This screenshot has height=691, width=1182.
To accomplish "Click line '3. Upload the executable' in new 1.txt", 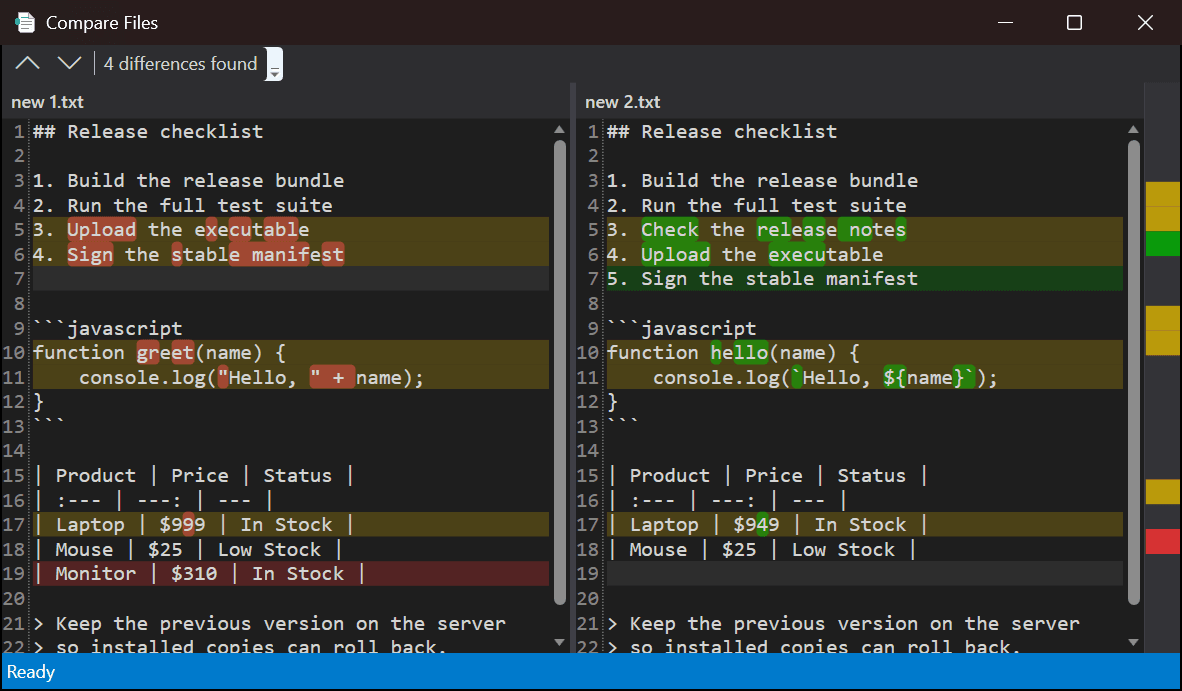I will (x=291, y=230).
